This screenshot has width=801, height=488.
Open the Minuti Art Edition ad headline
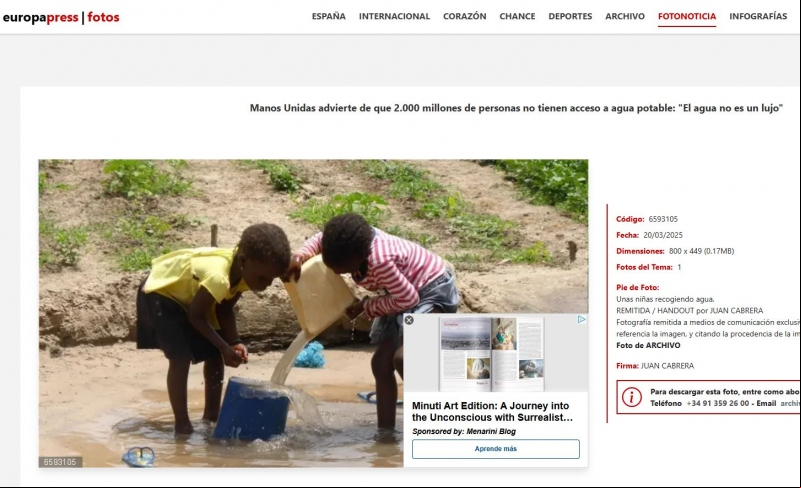[x=492, y=411]
